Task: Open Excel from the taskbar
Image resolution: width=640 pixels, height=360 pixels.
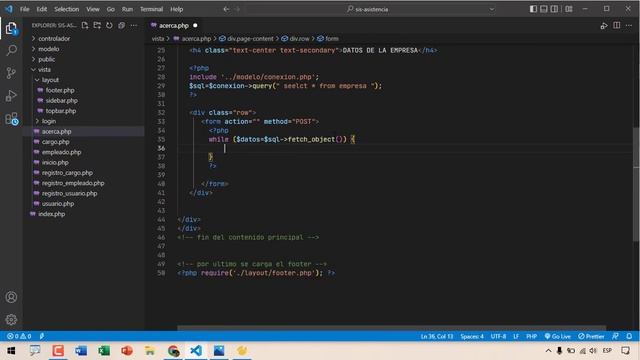Action: (104, 351)
